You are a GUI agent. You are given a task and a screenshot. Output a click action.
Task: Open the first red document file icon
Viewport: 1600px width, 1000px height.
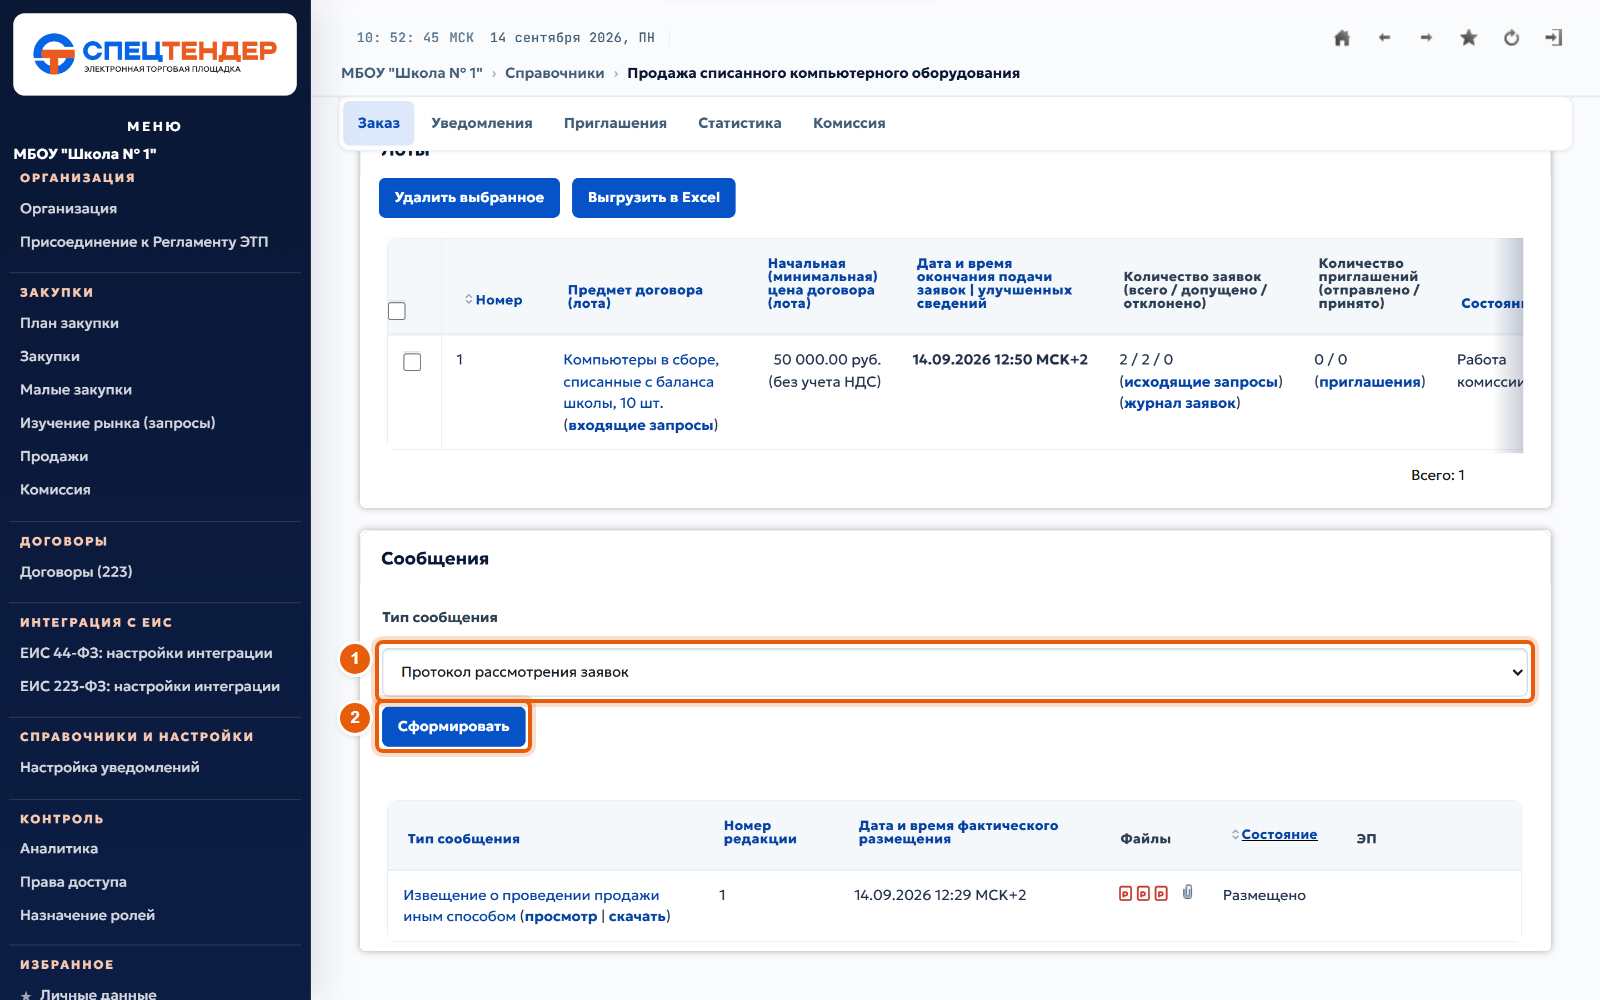click(1125, 893)
